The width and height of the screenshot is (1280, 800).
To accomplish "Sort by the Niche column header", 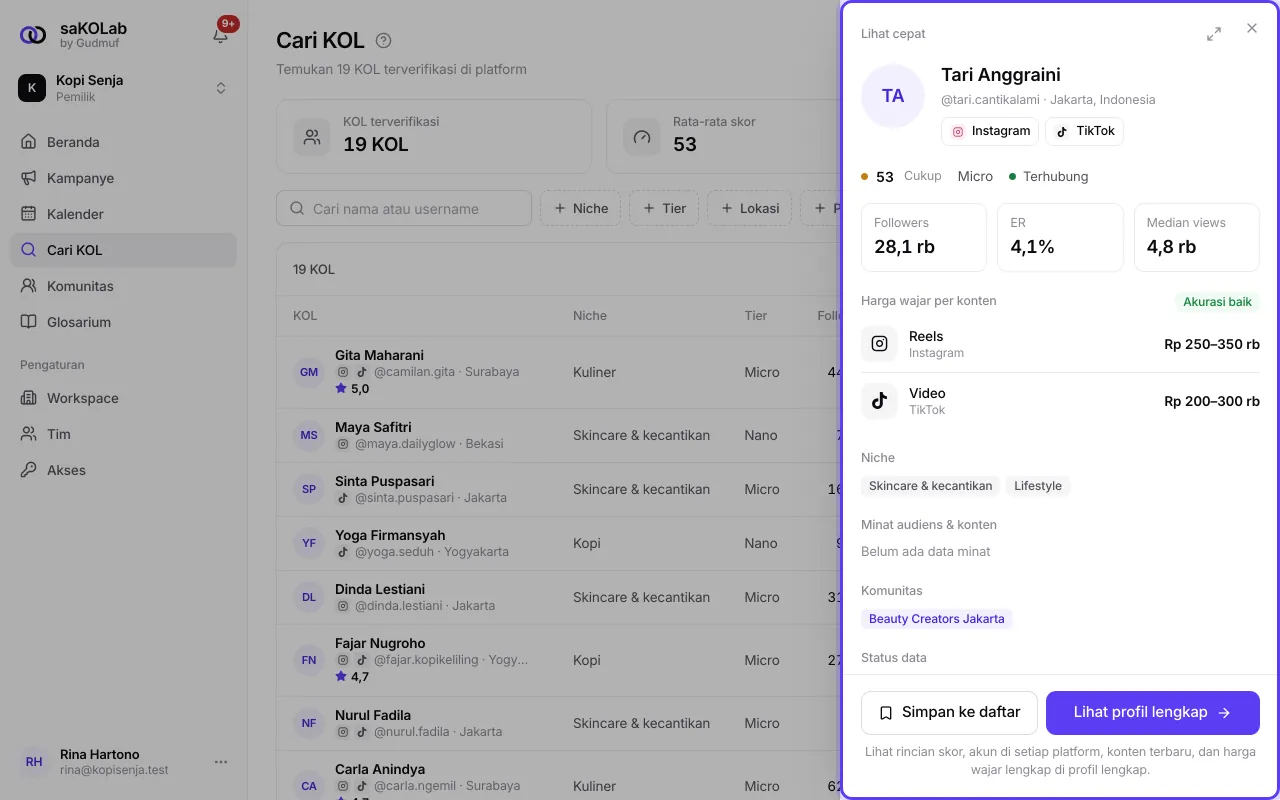I will (x=590, y=316).
